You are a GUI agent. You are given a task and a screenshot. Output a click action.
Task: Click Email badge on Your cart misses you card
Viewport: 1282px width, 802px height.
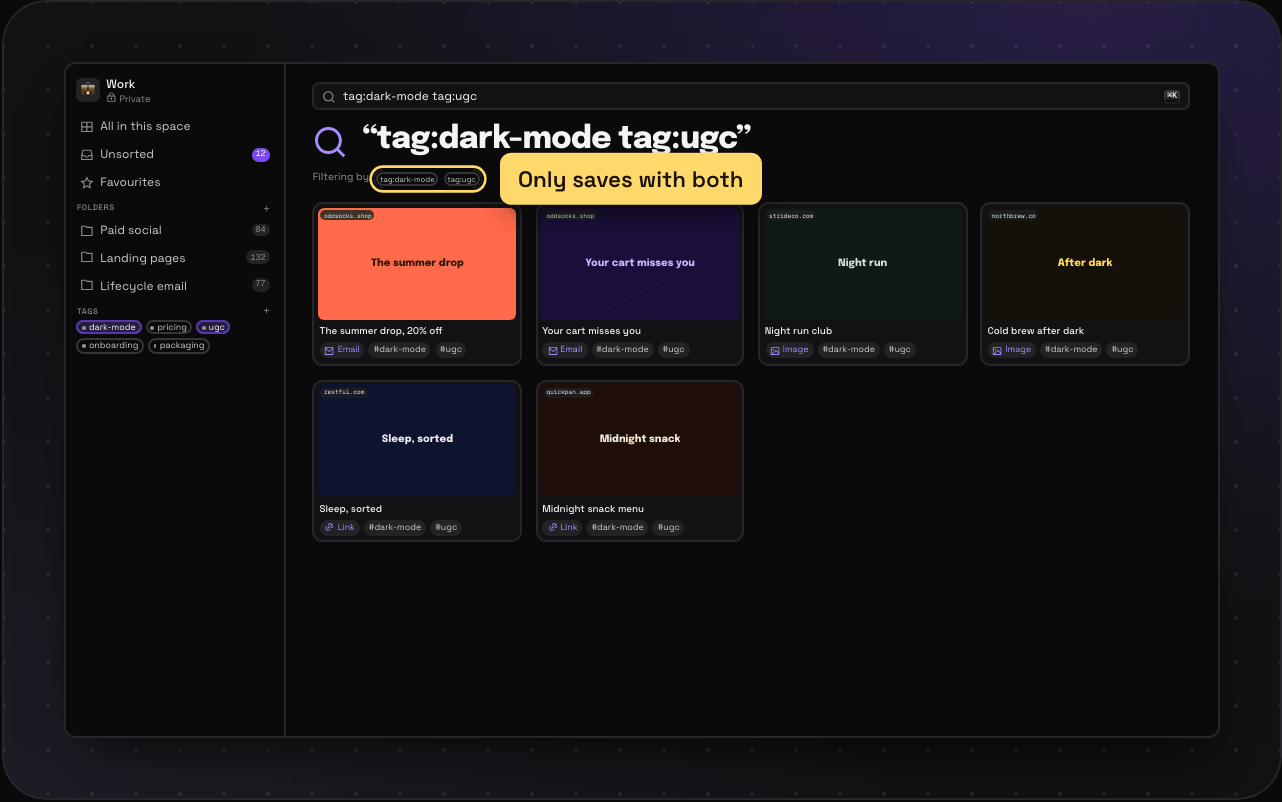click(x=565, y=350)
